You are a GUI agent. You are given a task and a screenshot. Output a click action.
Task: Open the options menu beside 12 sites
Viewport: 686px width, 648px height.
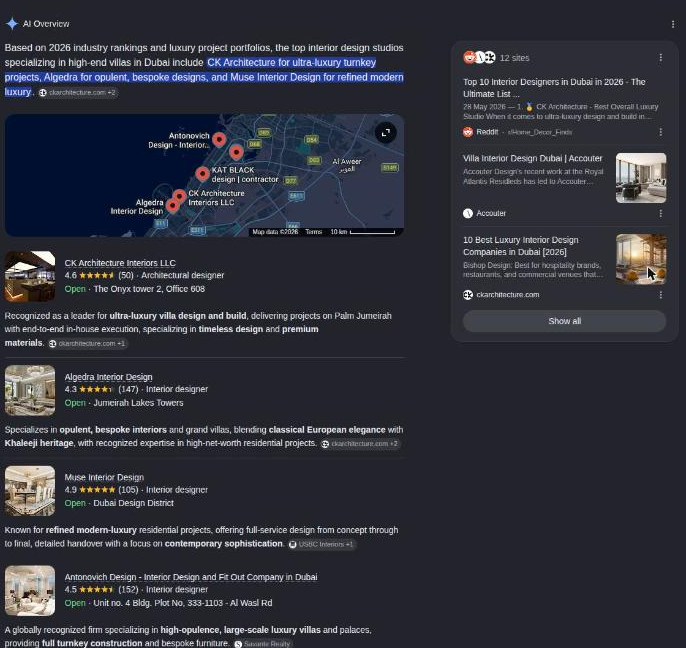[660, 58]
